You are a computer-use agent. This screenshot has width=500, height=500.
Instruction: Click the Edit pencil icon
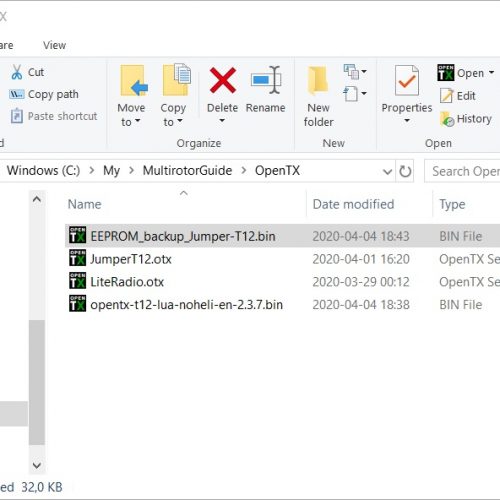point(446,96)
